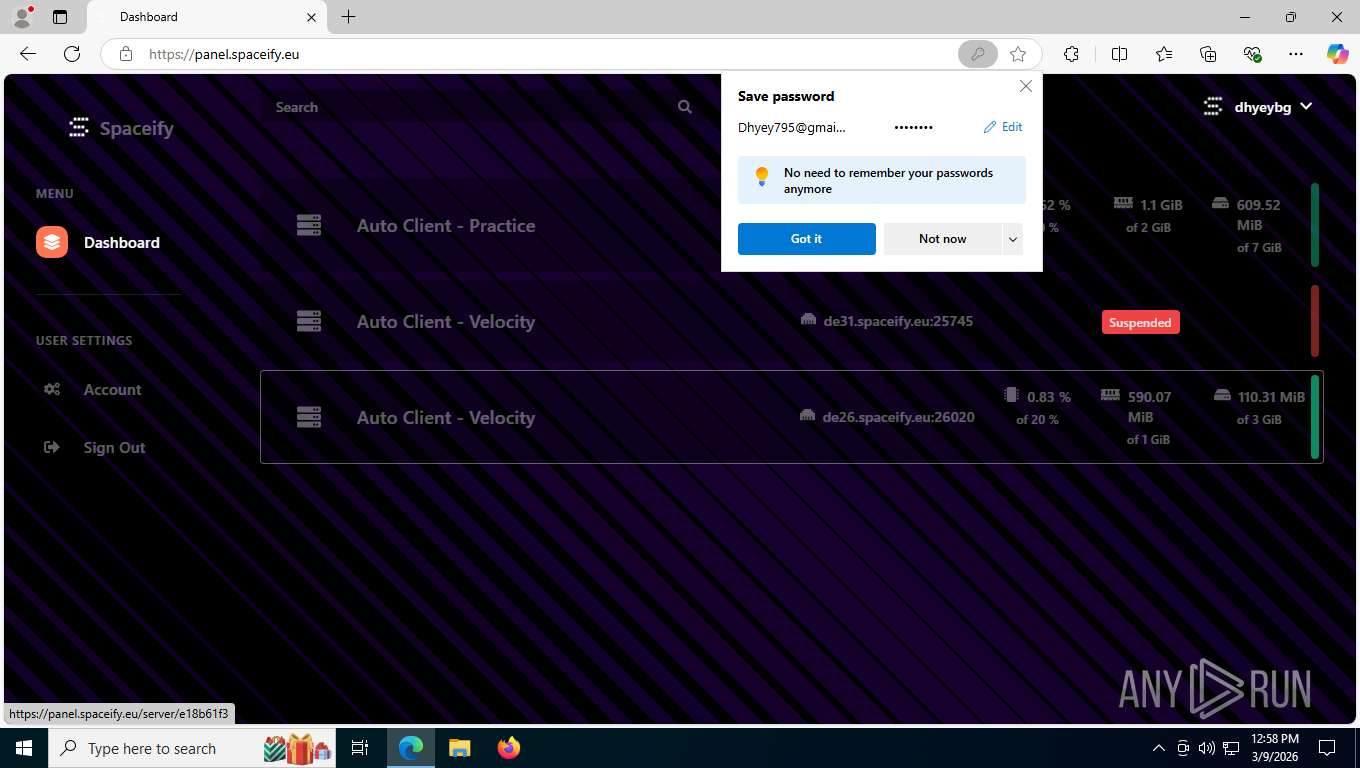Open the Copilot icon

click(1337, 54)
